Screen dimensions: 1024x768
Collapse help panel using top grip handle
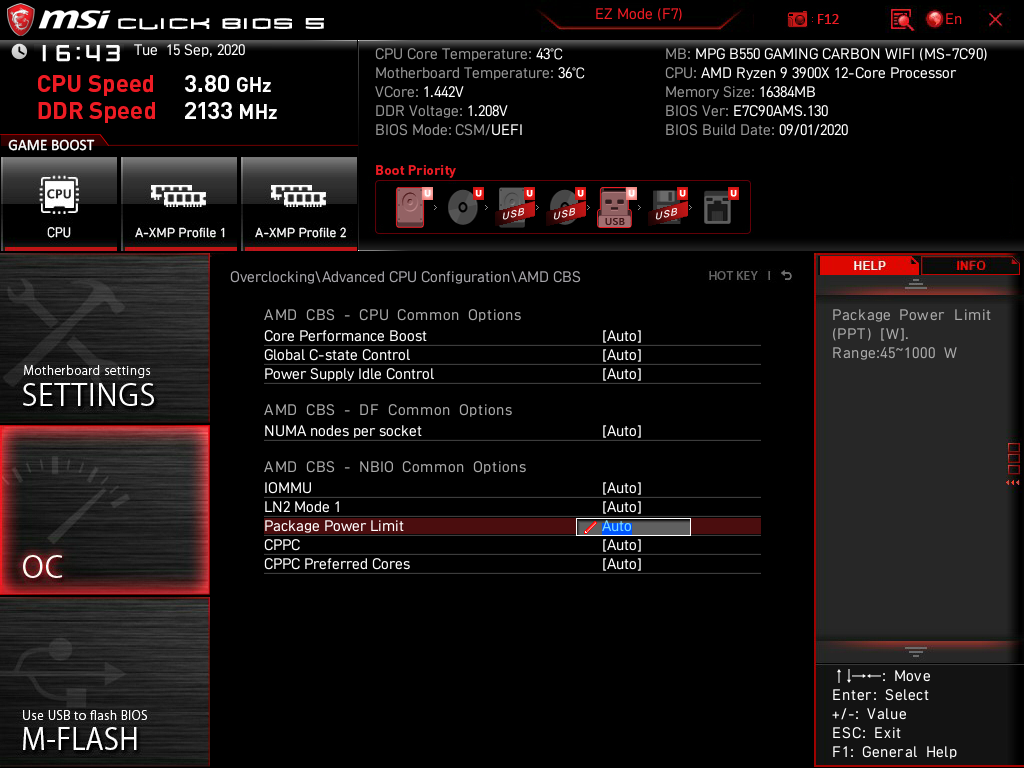(x=916, y=283)
